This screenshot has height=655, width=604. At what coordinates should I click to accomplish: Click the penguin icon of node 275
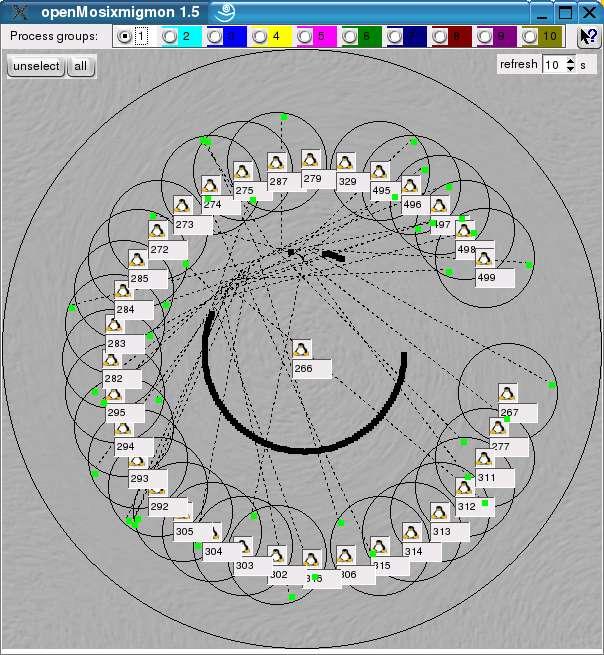pos(242,171)
